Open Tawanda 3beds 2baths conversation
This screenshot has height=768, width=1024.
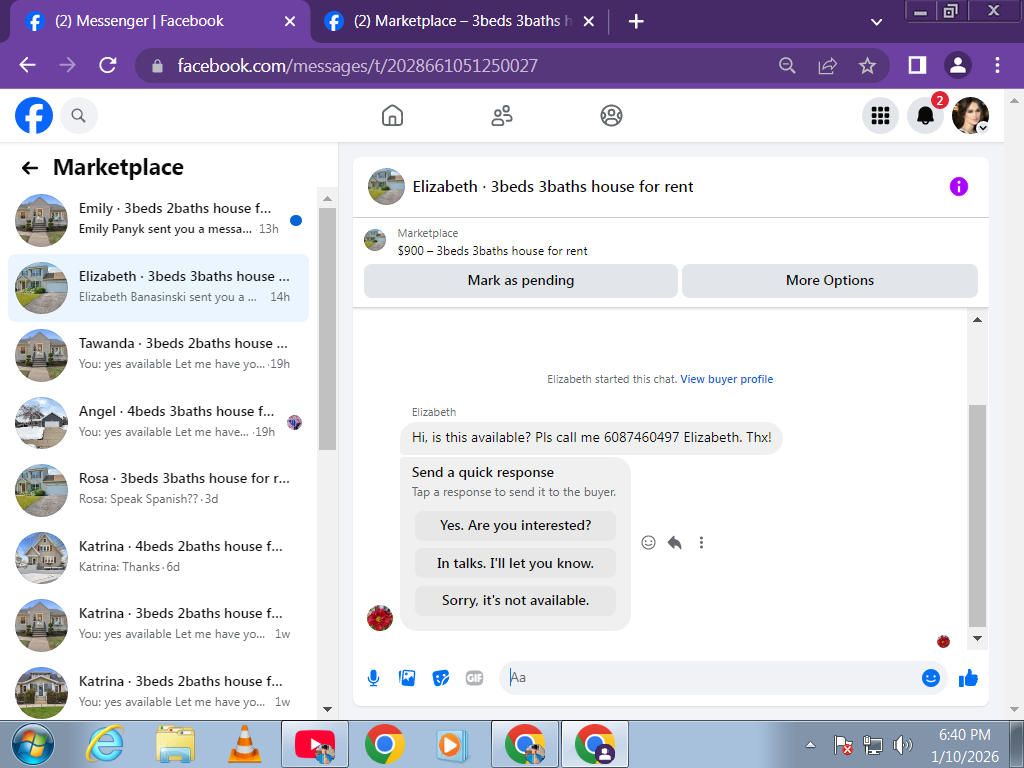click(158, 355)
